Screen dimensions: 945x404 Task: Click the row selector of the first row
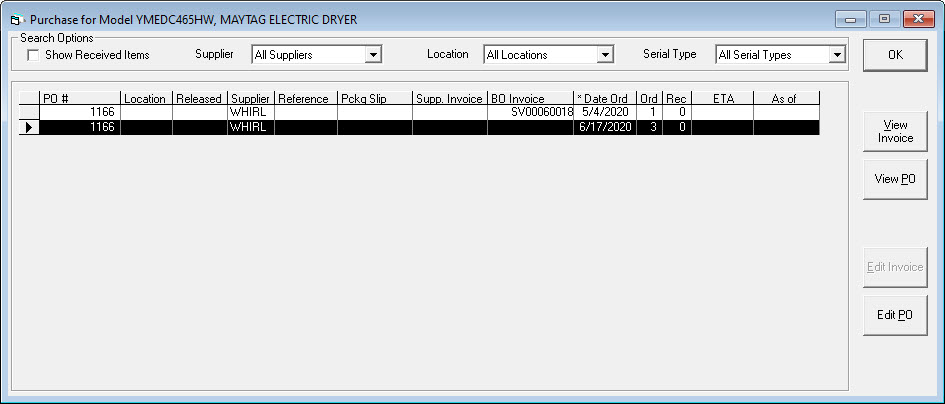(29, 113)
